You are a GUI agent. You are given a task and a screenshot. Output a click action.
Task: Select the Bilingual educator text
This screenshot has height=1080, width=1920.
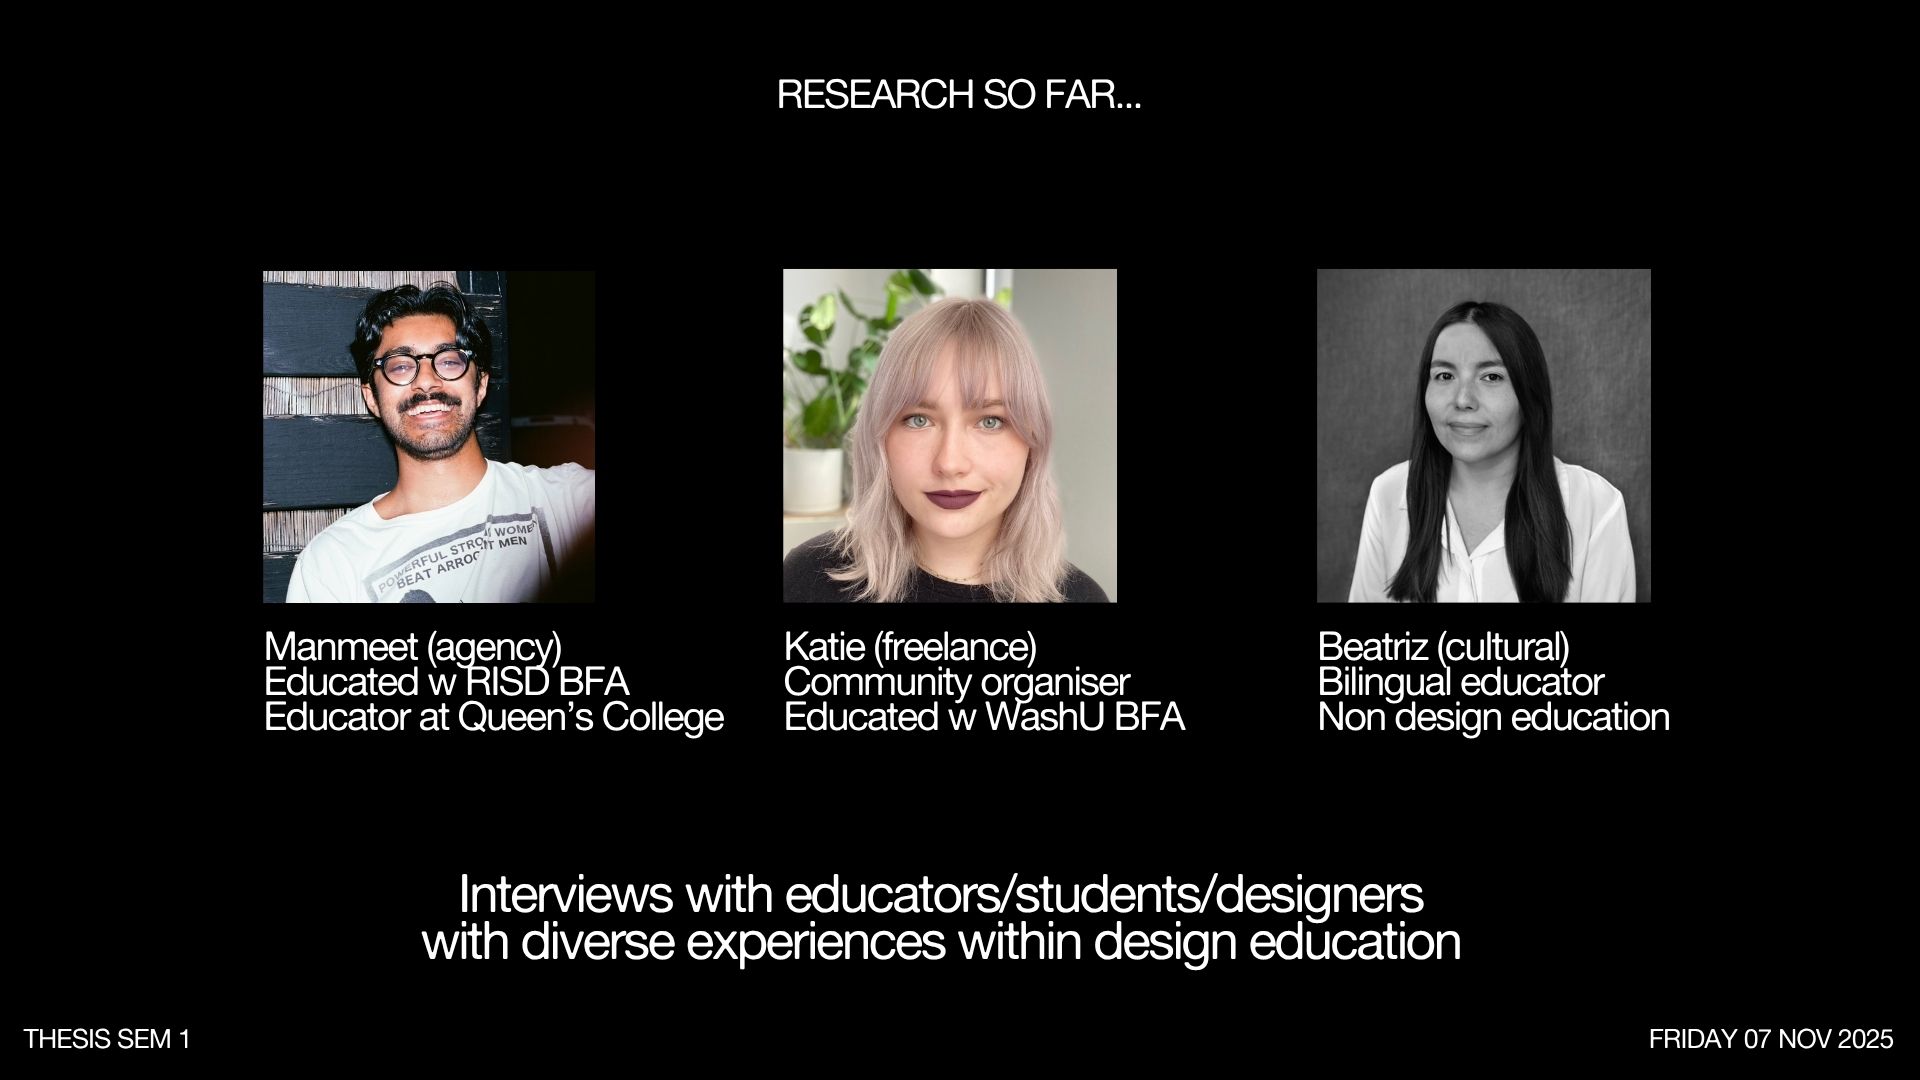click(1460, 683)
